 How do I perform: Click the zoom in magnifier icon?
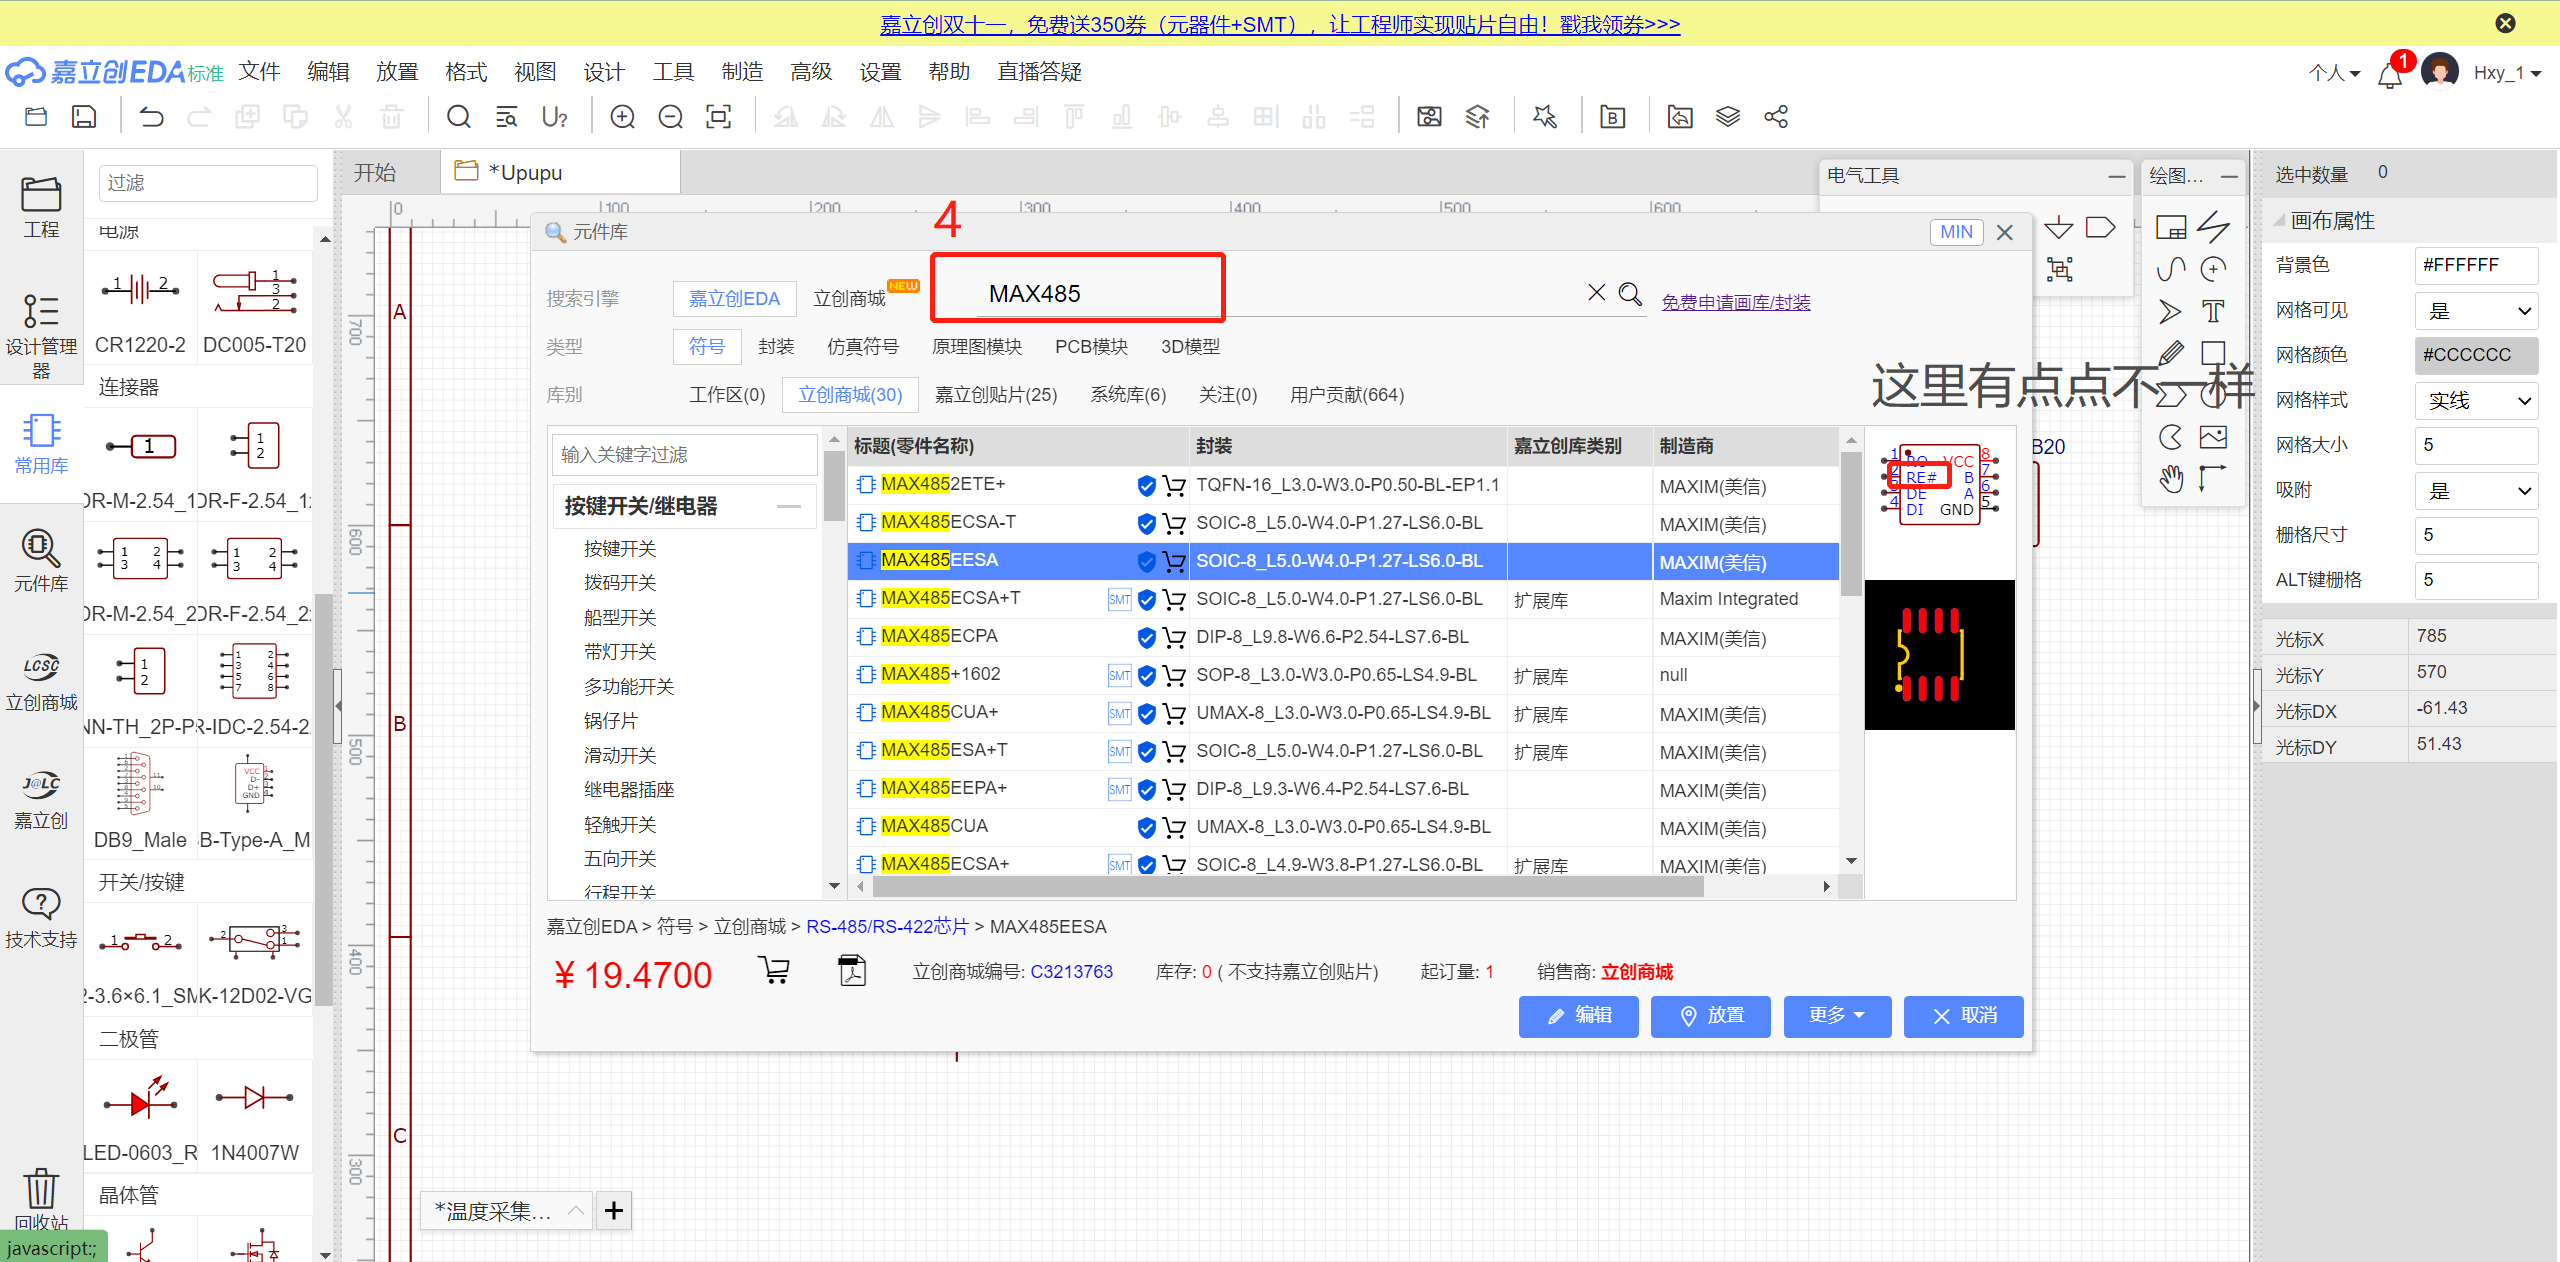[622, 117]
